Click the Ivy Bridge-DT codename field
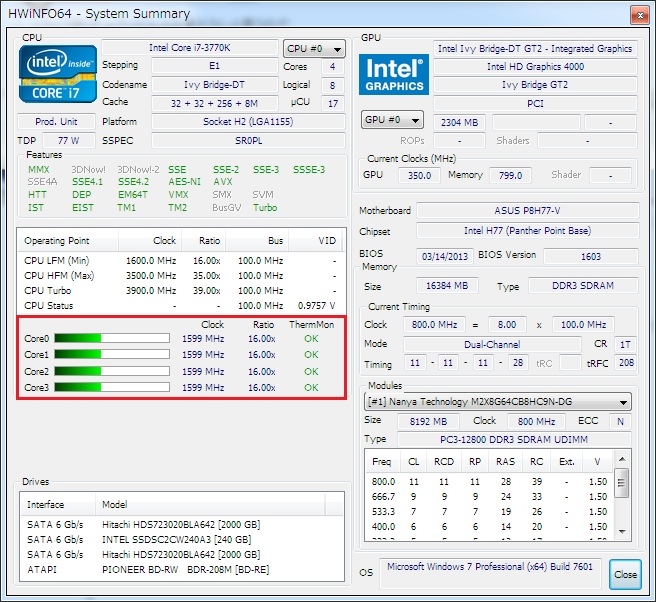 215,85
